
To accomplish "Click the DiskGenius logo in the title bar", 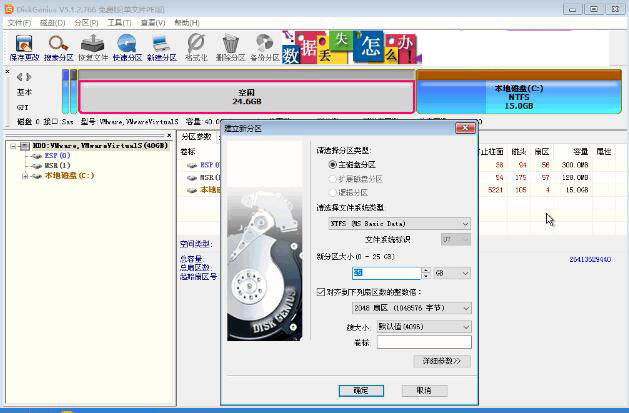I will 9,9.
